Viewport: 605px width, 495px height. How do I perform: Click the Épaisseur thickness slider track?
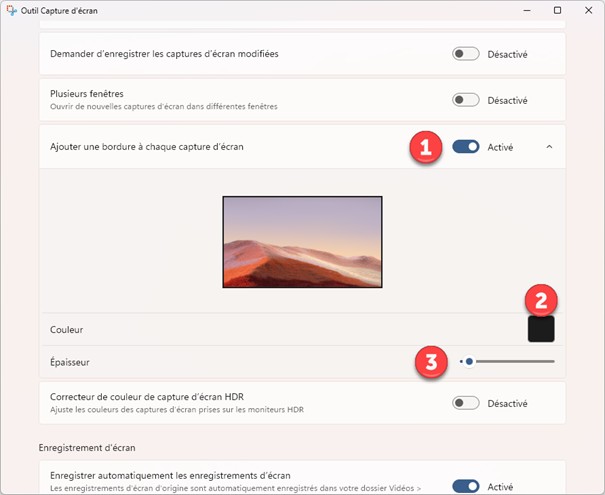coord(507,362)
